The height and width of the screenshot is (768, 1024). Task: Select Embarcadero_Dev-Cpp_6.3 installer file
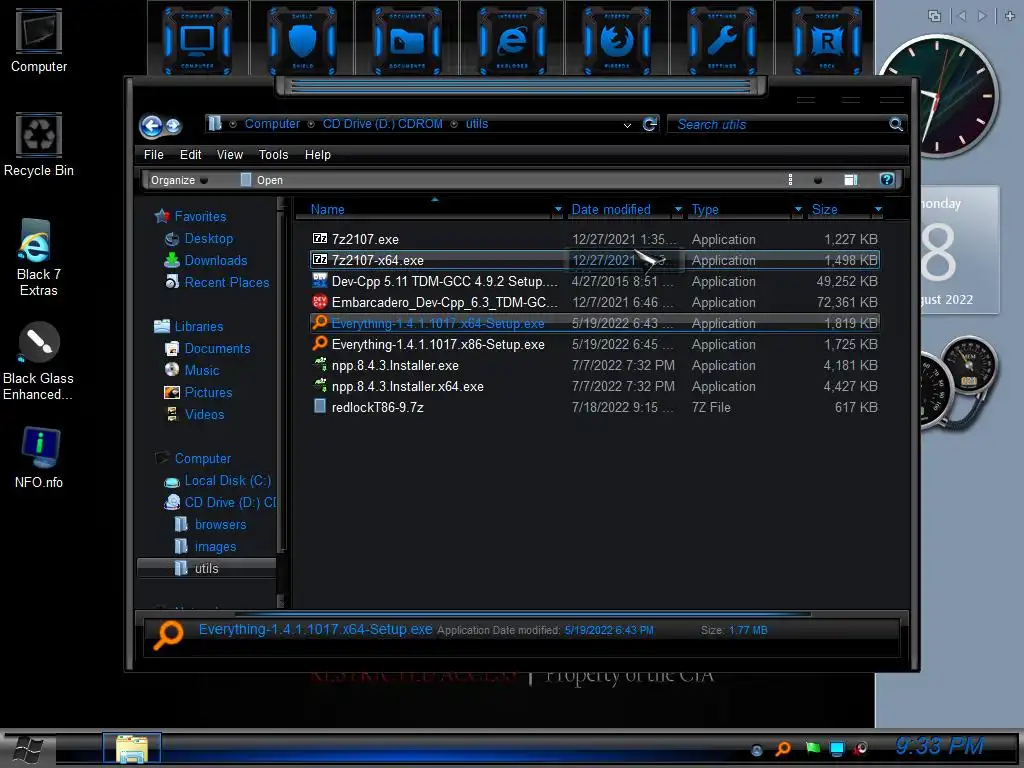click(594, 302)
